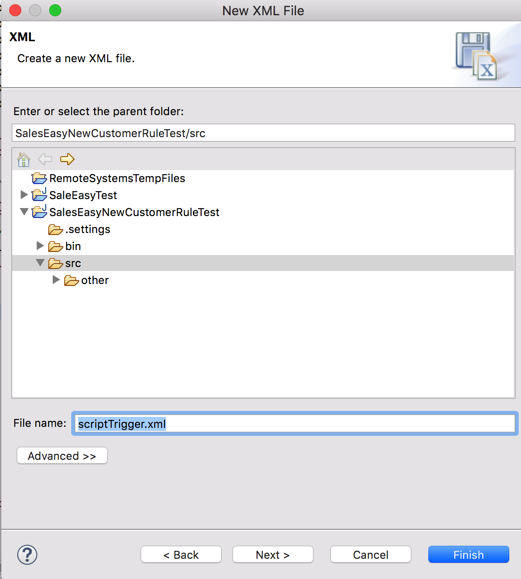
Task: Collapse the SalesEasyNewCustomerRuleTest project tree
Action: [24, 212]
